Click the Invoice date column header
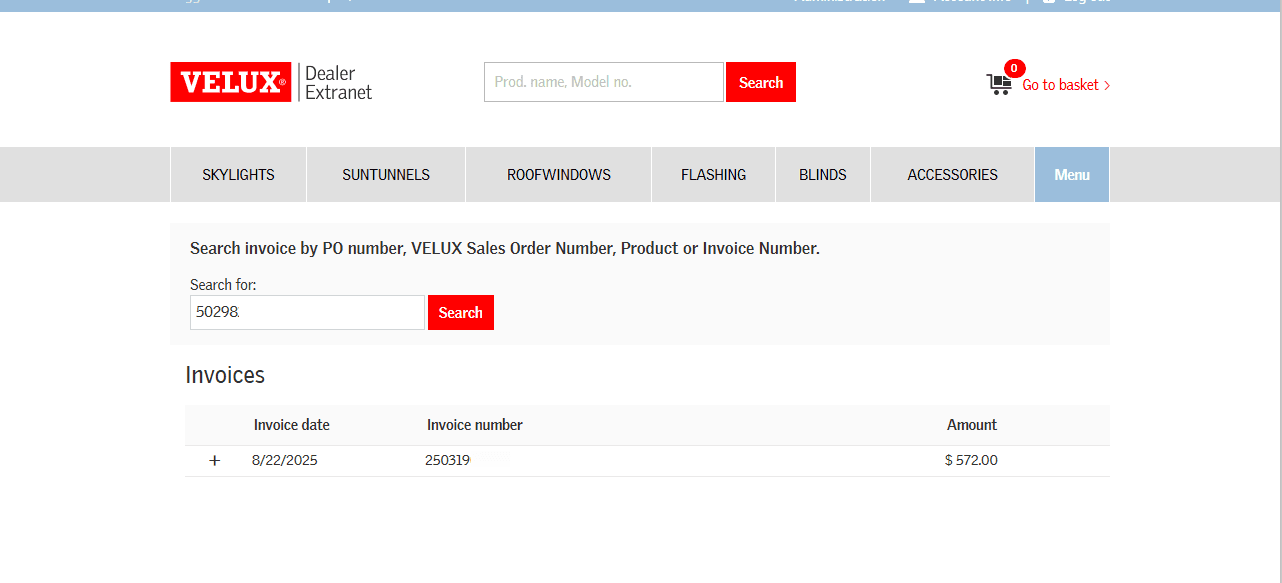This screenshot has width=1282, height=583. point(292,425)
